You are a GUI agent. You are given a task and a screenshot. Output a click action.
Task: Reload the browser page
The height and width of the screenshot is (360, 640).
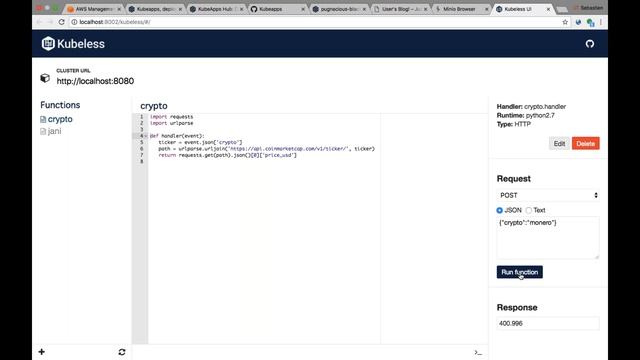(x=62, y=22)
